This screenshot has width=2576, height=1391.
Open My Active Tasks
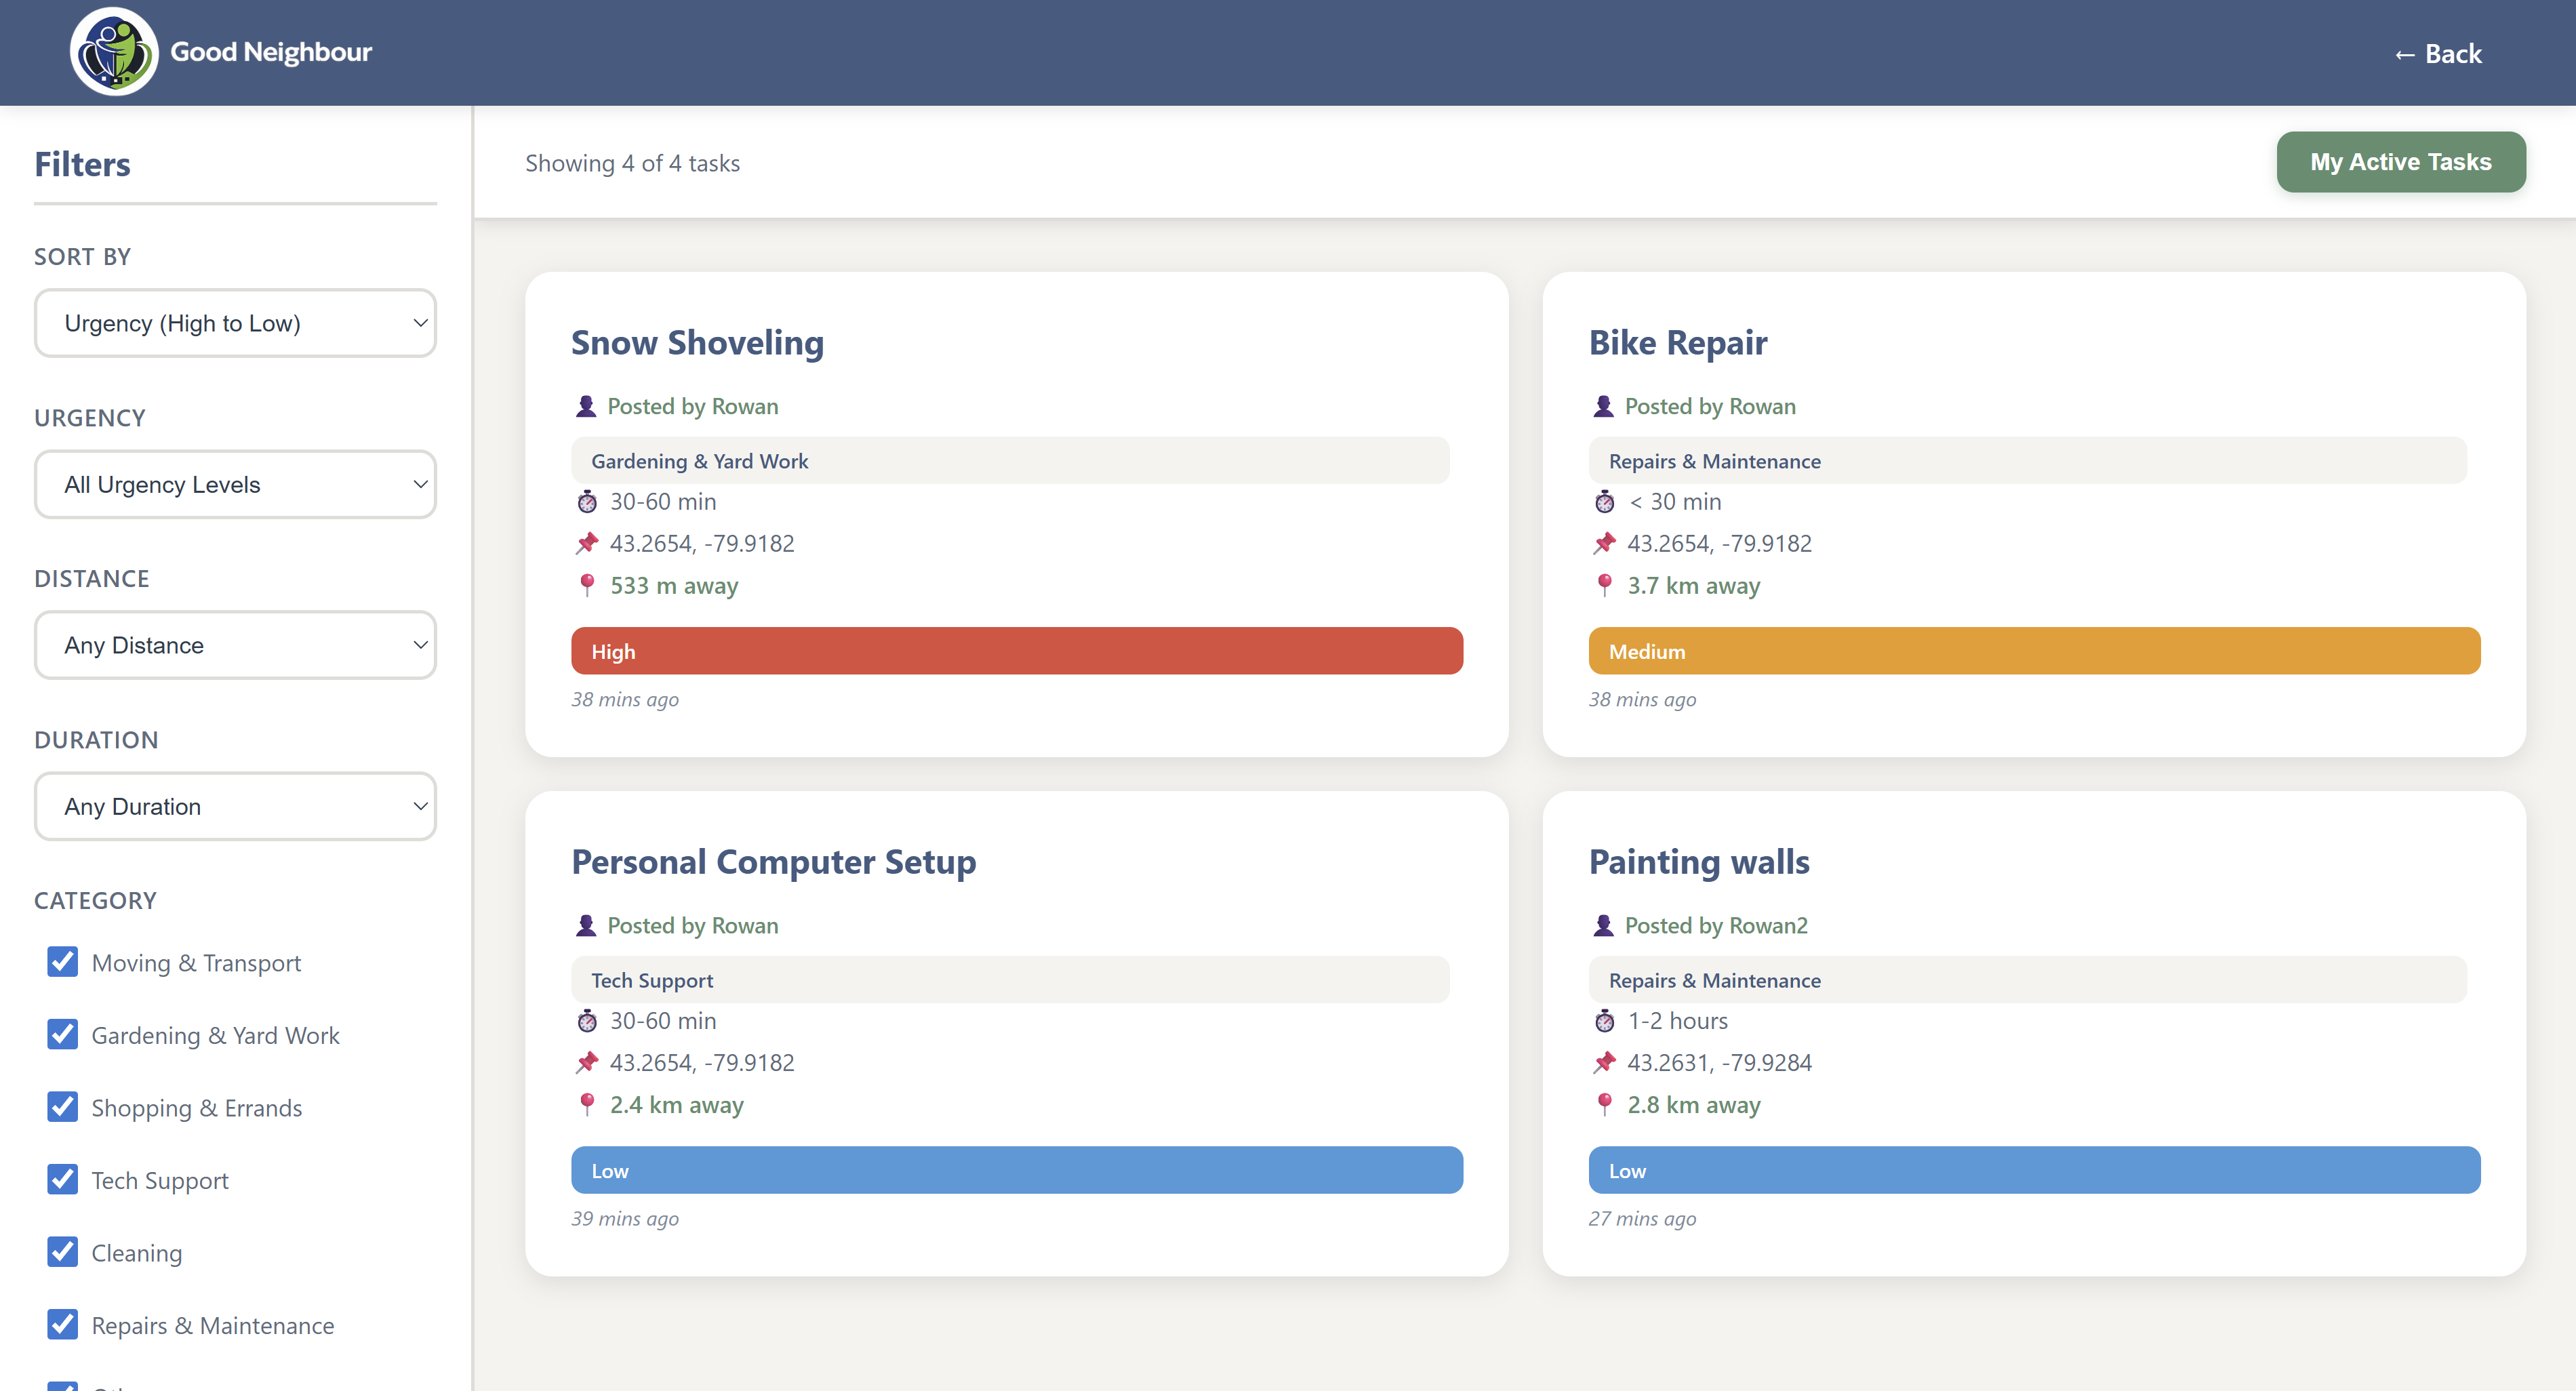2400,162
